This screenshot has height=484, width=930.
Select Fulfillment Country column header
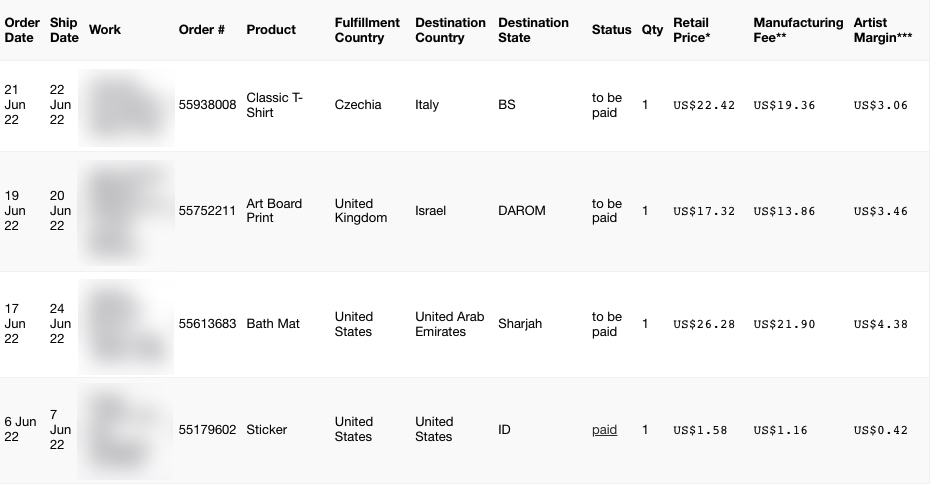pyautogui.click(x=367, y=30)
